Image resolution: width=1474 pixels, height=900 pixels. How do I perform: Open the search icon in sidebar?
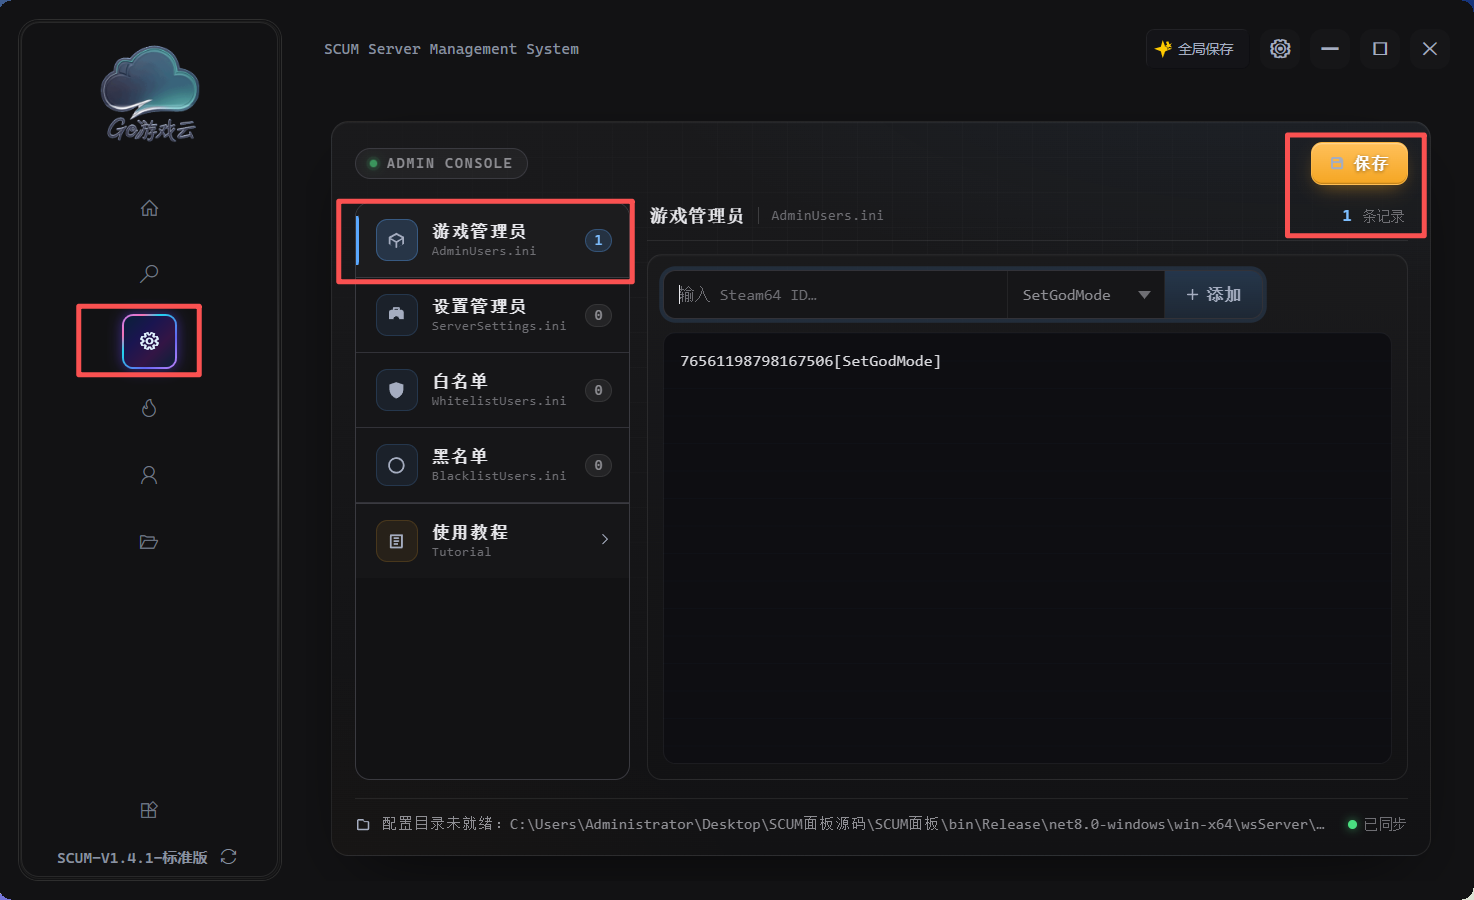149,274
